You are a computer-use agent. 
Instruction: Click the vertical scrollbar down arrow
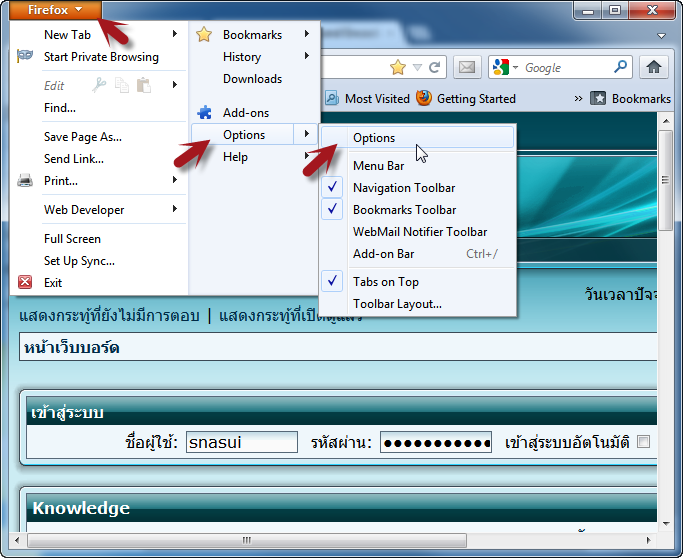[665, 524]
